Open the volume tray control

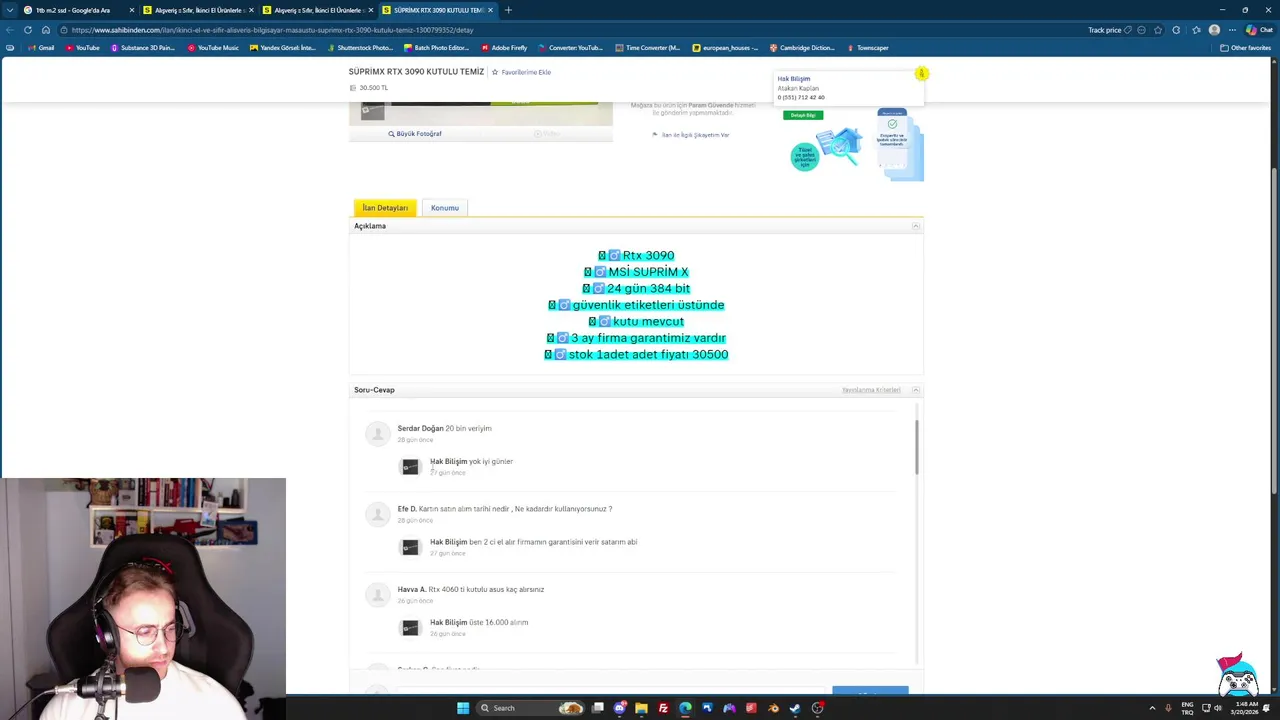(x=1217, y=708)
